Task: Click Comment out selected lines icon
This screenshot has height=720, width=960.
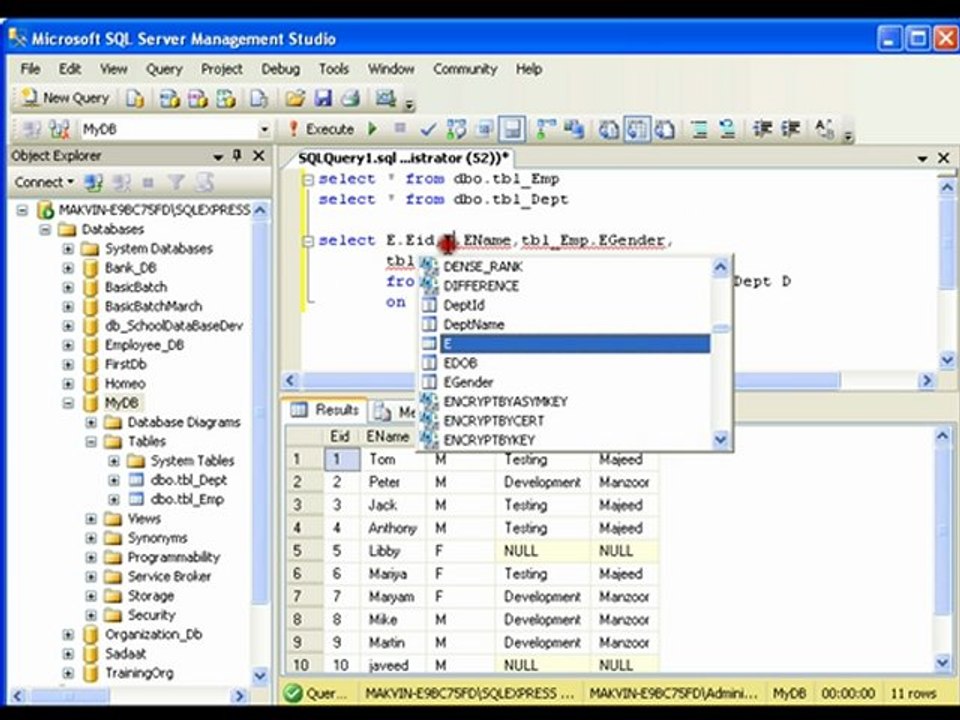Action: click(699, 129)
